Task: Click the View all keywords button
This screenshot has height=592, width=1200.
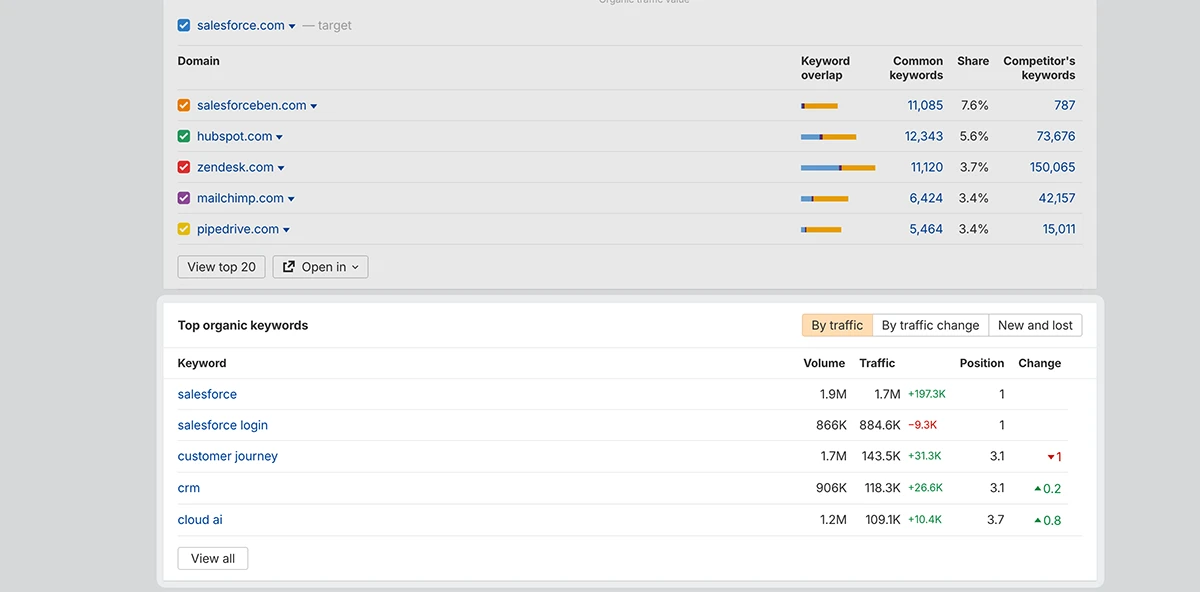Action: (213, 558)
